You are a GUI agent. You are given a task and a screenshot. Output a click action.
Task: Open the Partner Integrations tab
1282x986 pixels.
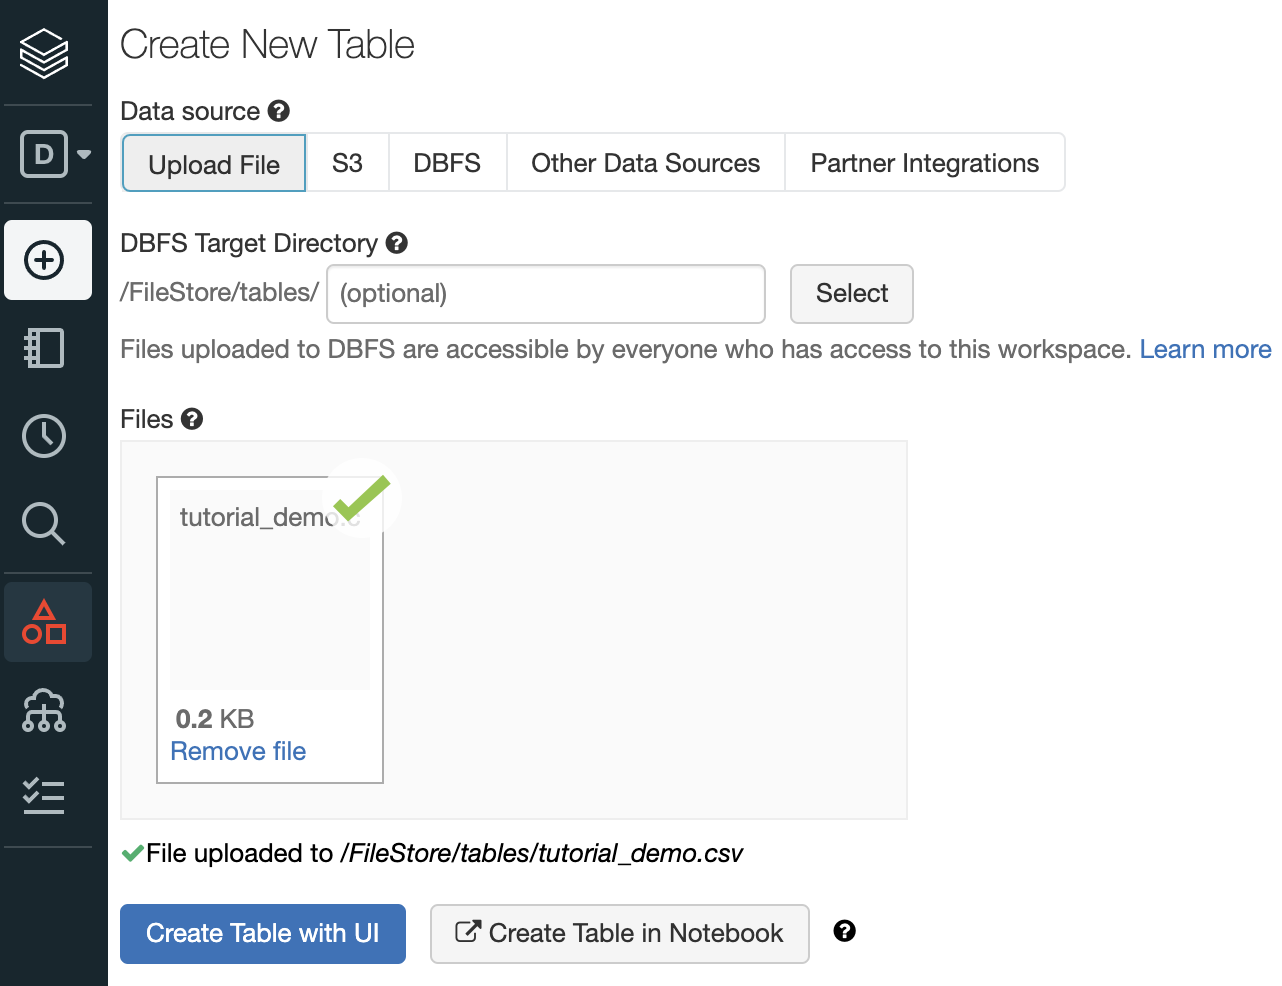coord(924,162)
